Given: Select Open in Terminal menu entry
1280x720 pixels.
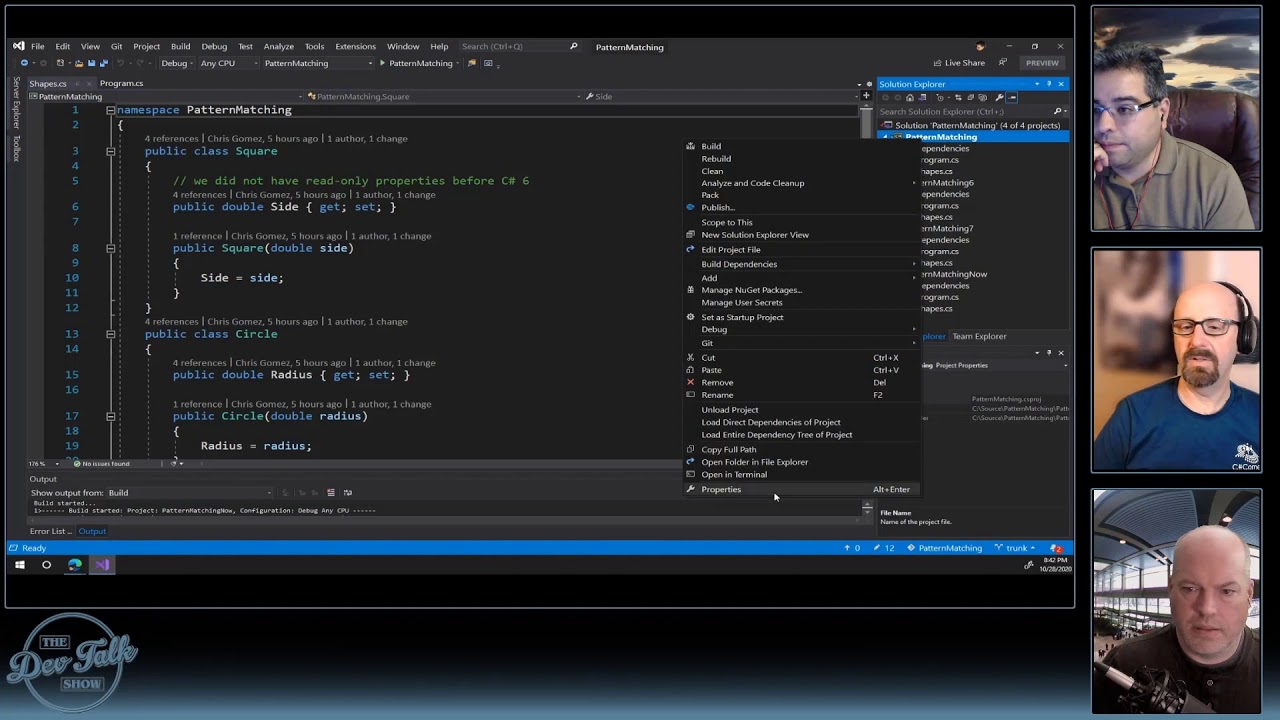Looking at the screenshot, I should 800,474.
